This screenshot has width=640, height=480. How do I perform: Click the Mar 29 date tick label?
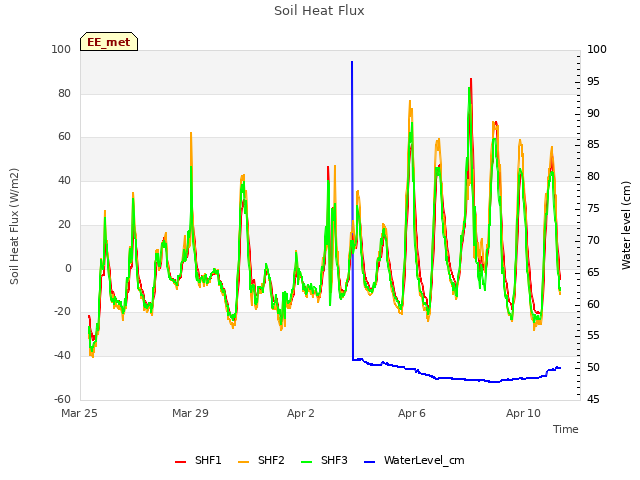coord(190,413)
